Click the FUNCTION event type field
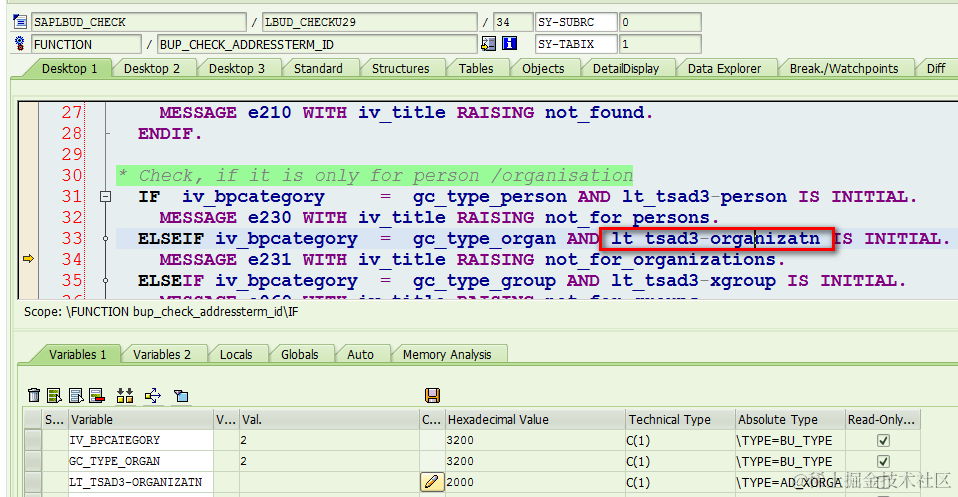 pyautogui.click(x=86, y=44)
